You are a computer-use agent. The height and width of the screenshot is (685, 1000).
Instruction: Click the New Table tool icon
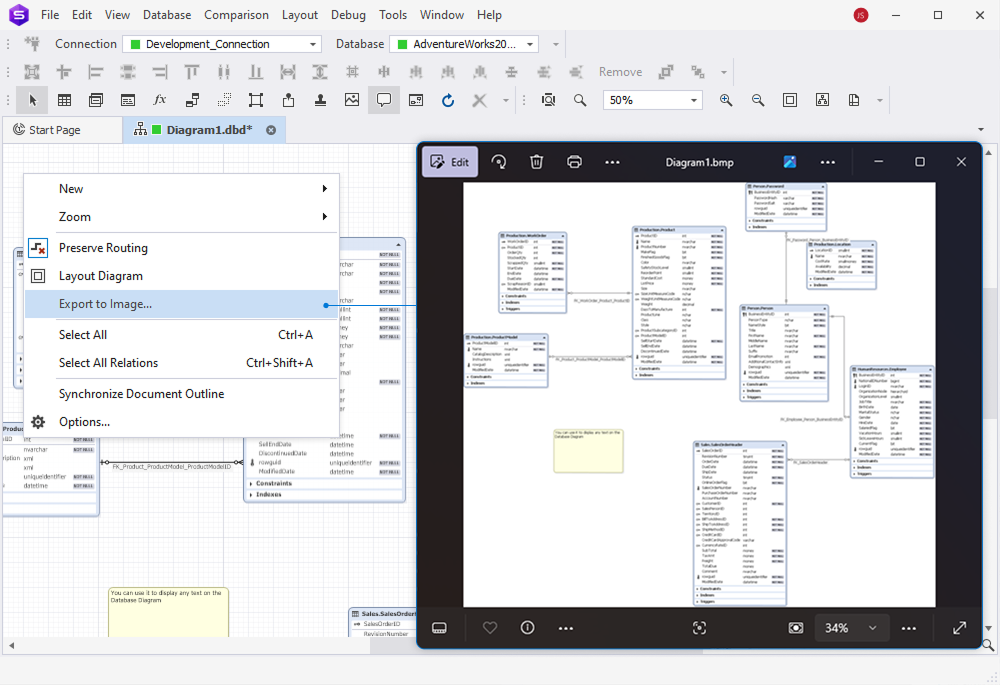coord(64,100)
